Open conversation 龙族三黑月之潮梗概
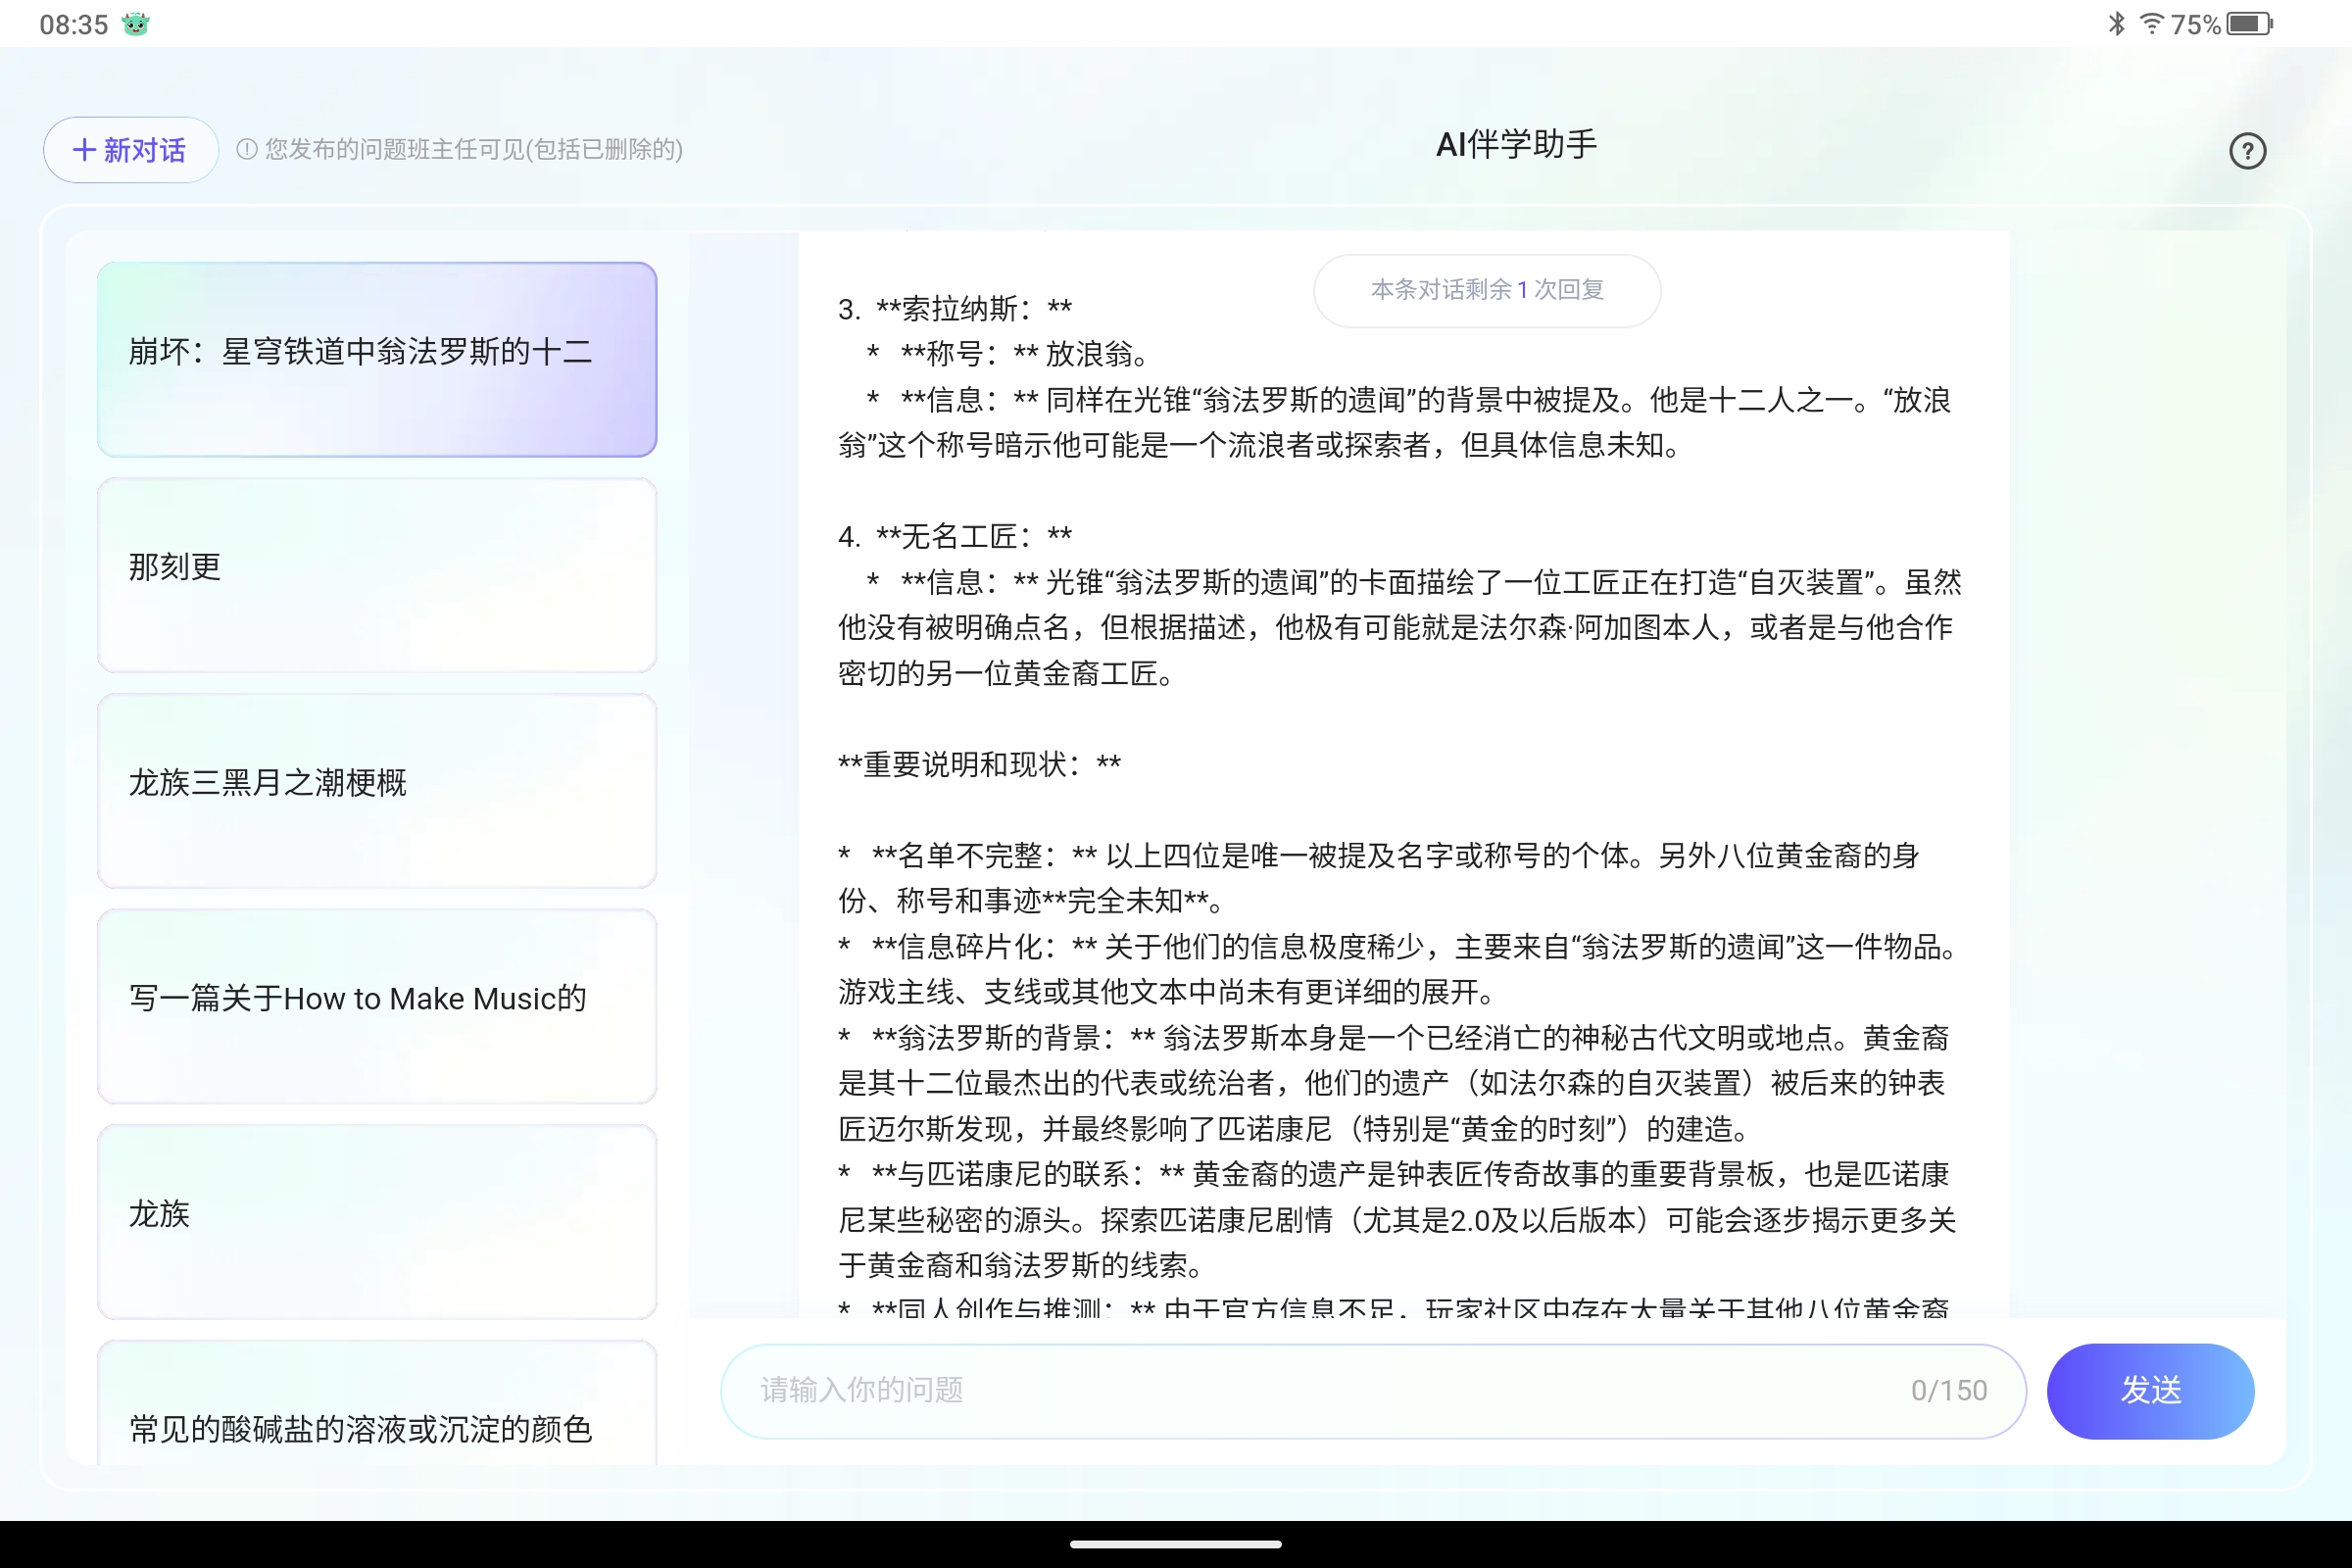Image resolution: width=2352 pixels, height=1568 pixels. pyautogui.click(x=377, y=791)
